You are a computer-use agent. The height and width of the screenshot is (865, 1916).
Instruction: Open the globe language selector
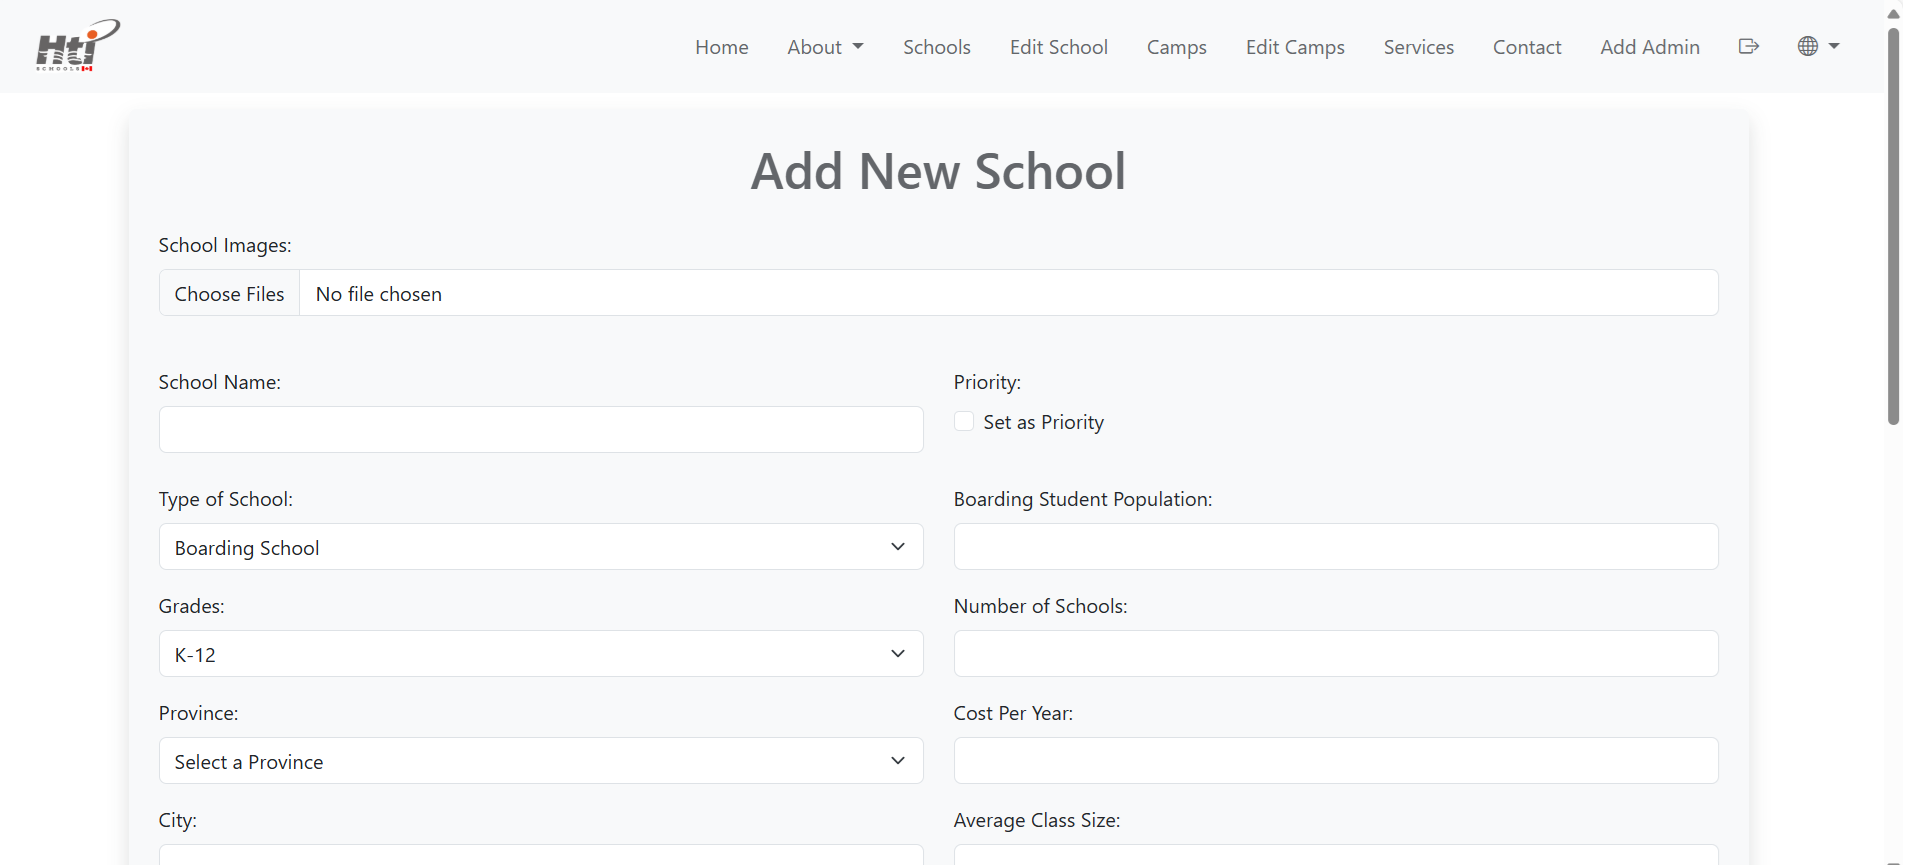point(1817,46)
